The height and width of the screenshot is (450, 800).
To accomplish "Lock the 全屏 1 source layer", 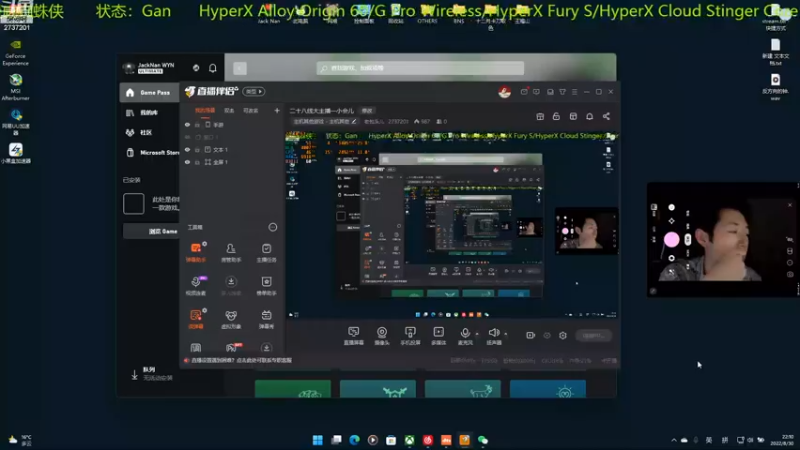I will click(x=197, y=162).
